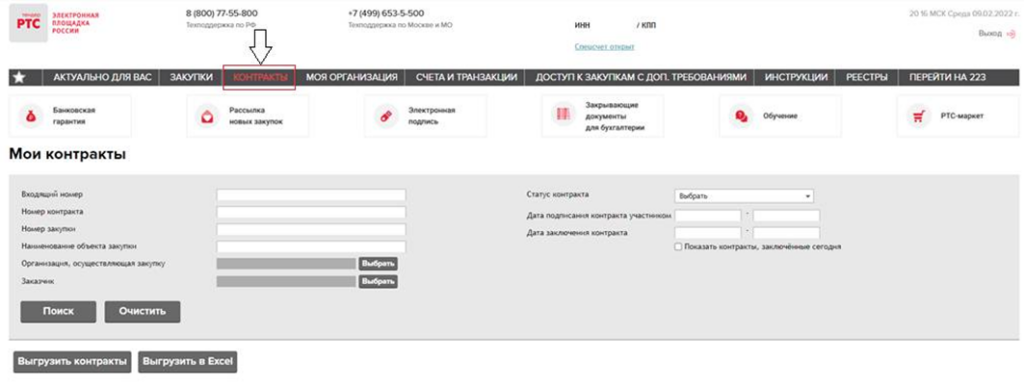Open the СЧЕТА И ТРАНЗАКЦИИ menu item
Viewport: 1024px width, 386px height.
tap(467, 78)
